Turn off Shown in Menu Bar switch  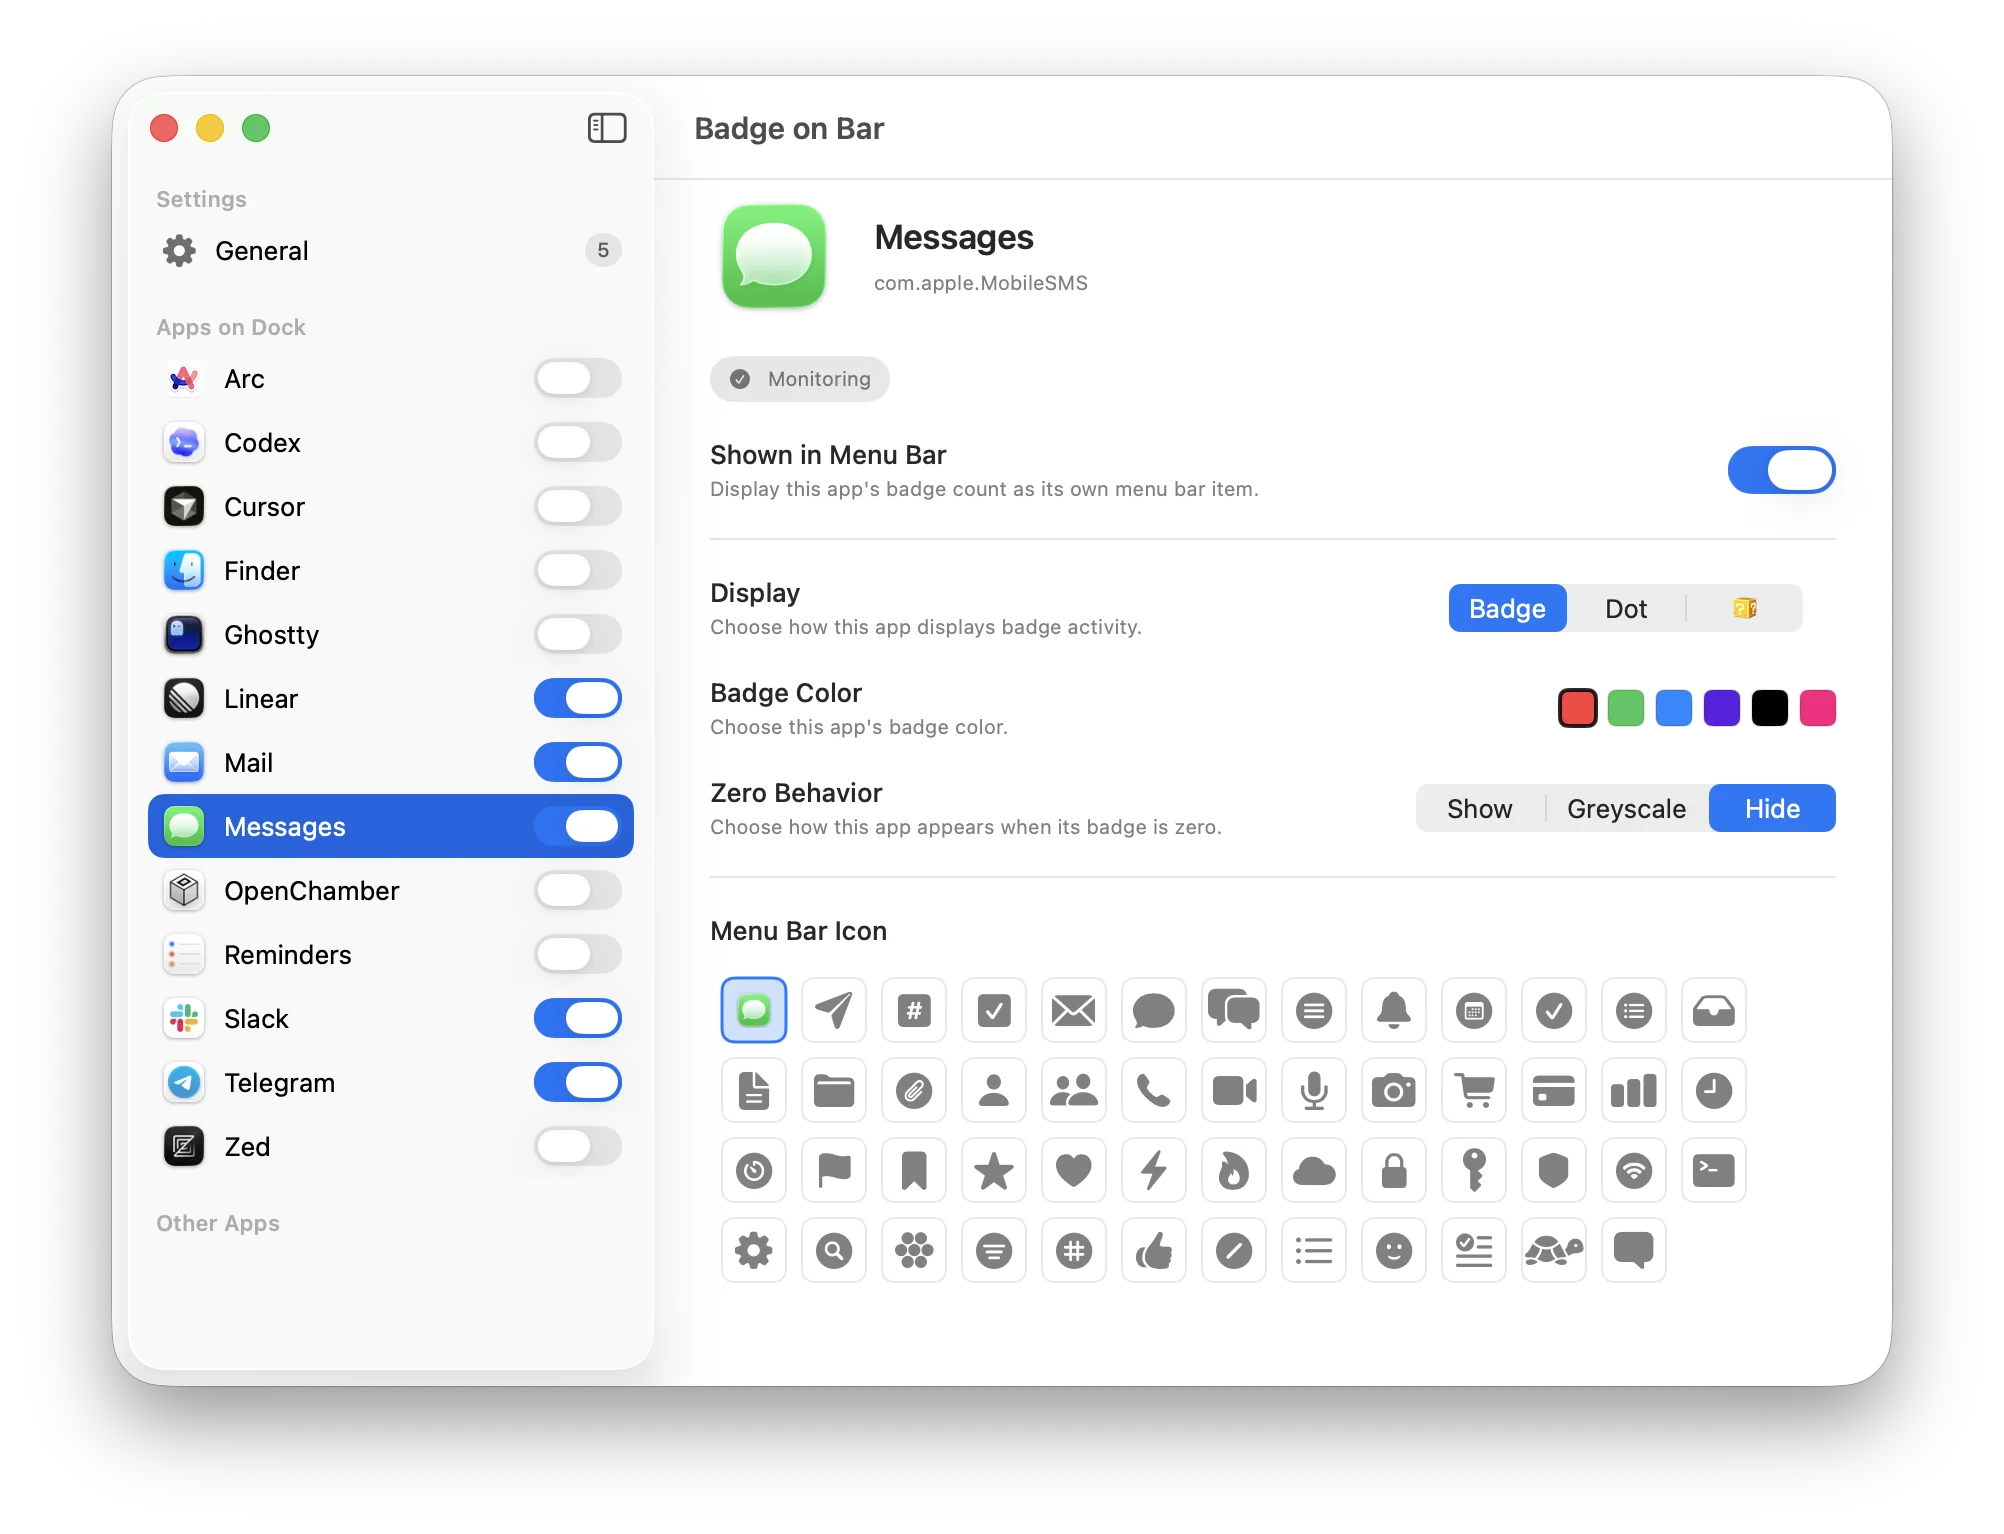pyautogui.click(x=1781, y=470)
